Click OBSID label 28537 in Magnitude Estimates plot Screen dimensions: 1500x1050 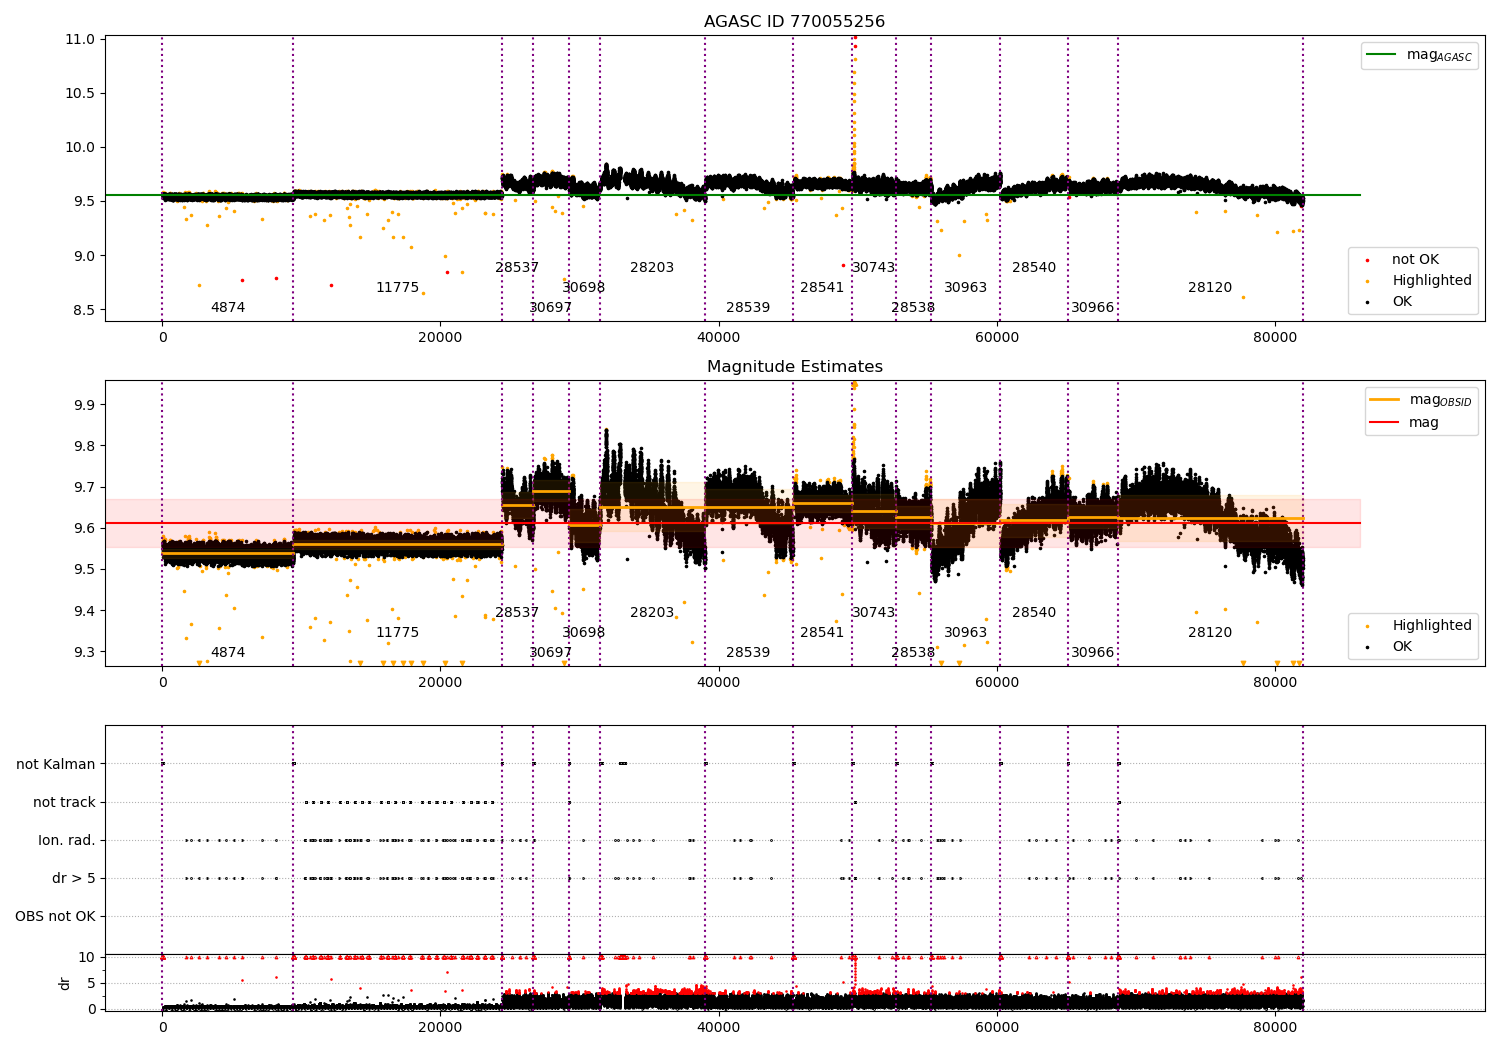517,612
